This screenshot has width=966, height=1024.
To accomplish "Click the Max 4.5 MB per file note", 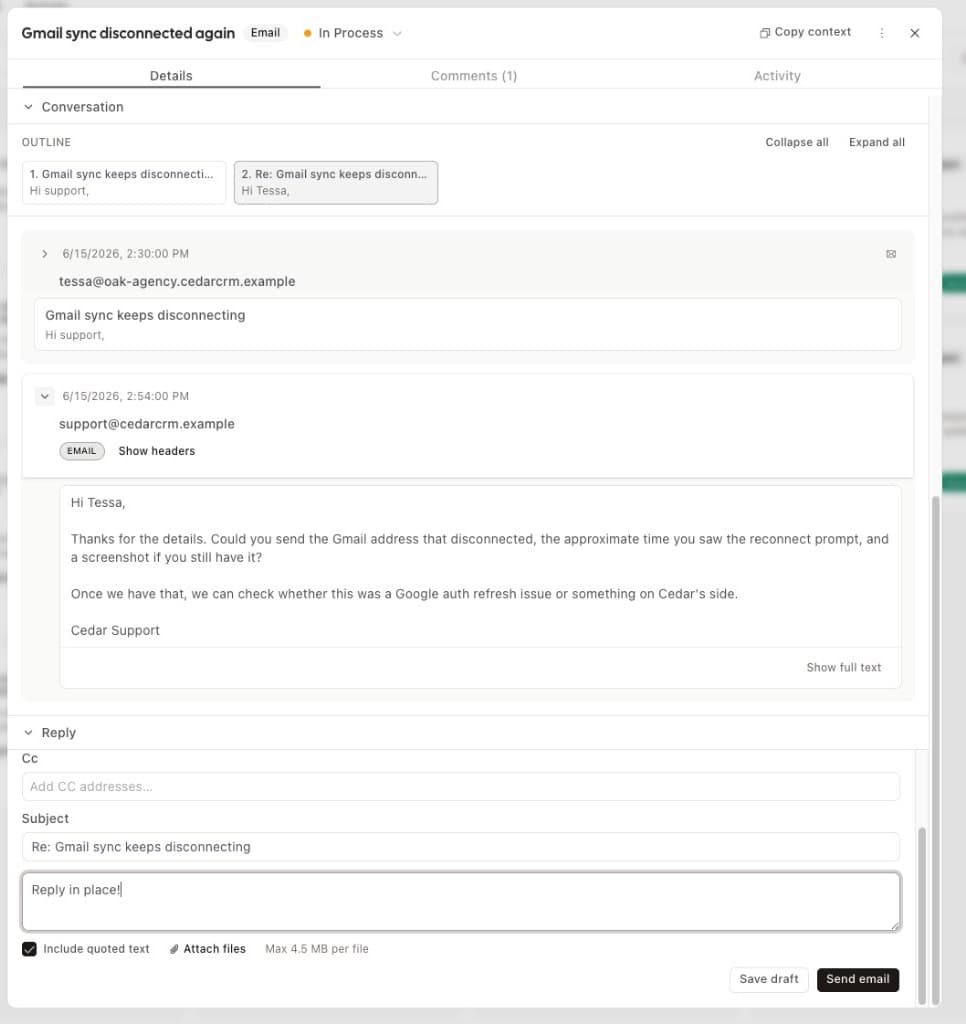I will (x=317, y=949).
